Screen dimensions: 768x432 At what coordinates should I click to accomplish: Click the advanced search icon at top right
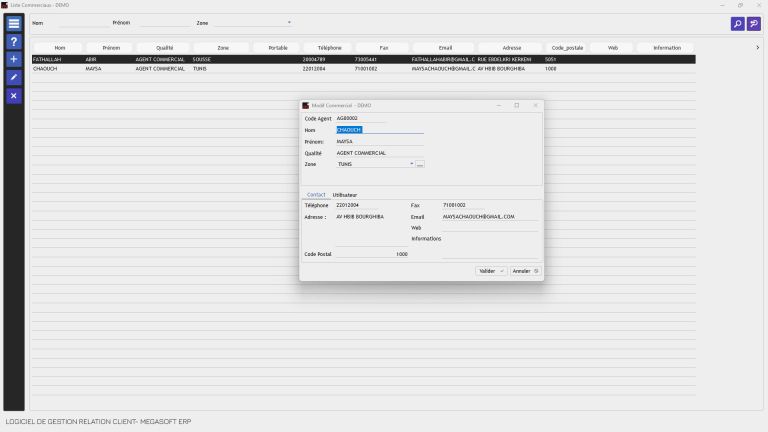pos(754,24)
